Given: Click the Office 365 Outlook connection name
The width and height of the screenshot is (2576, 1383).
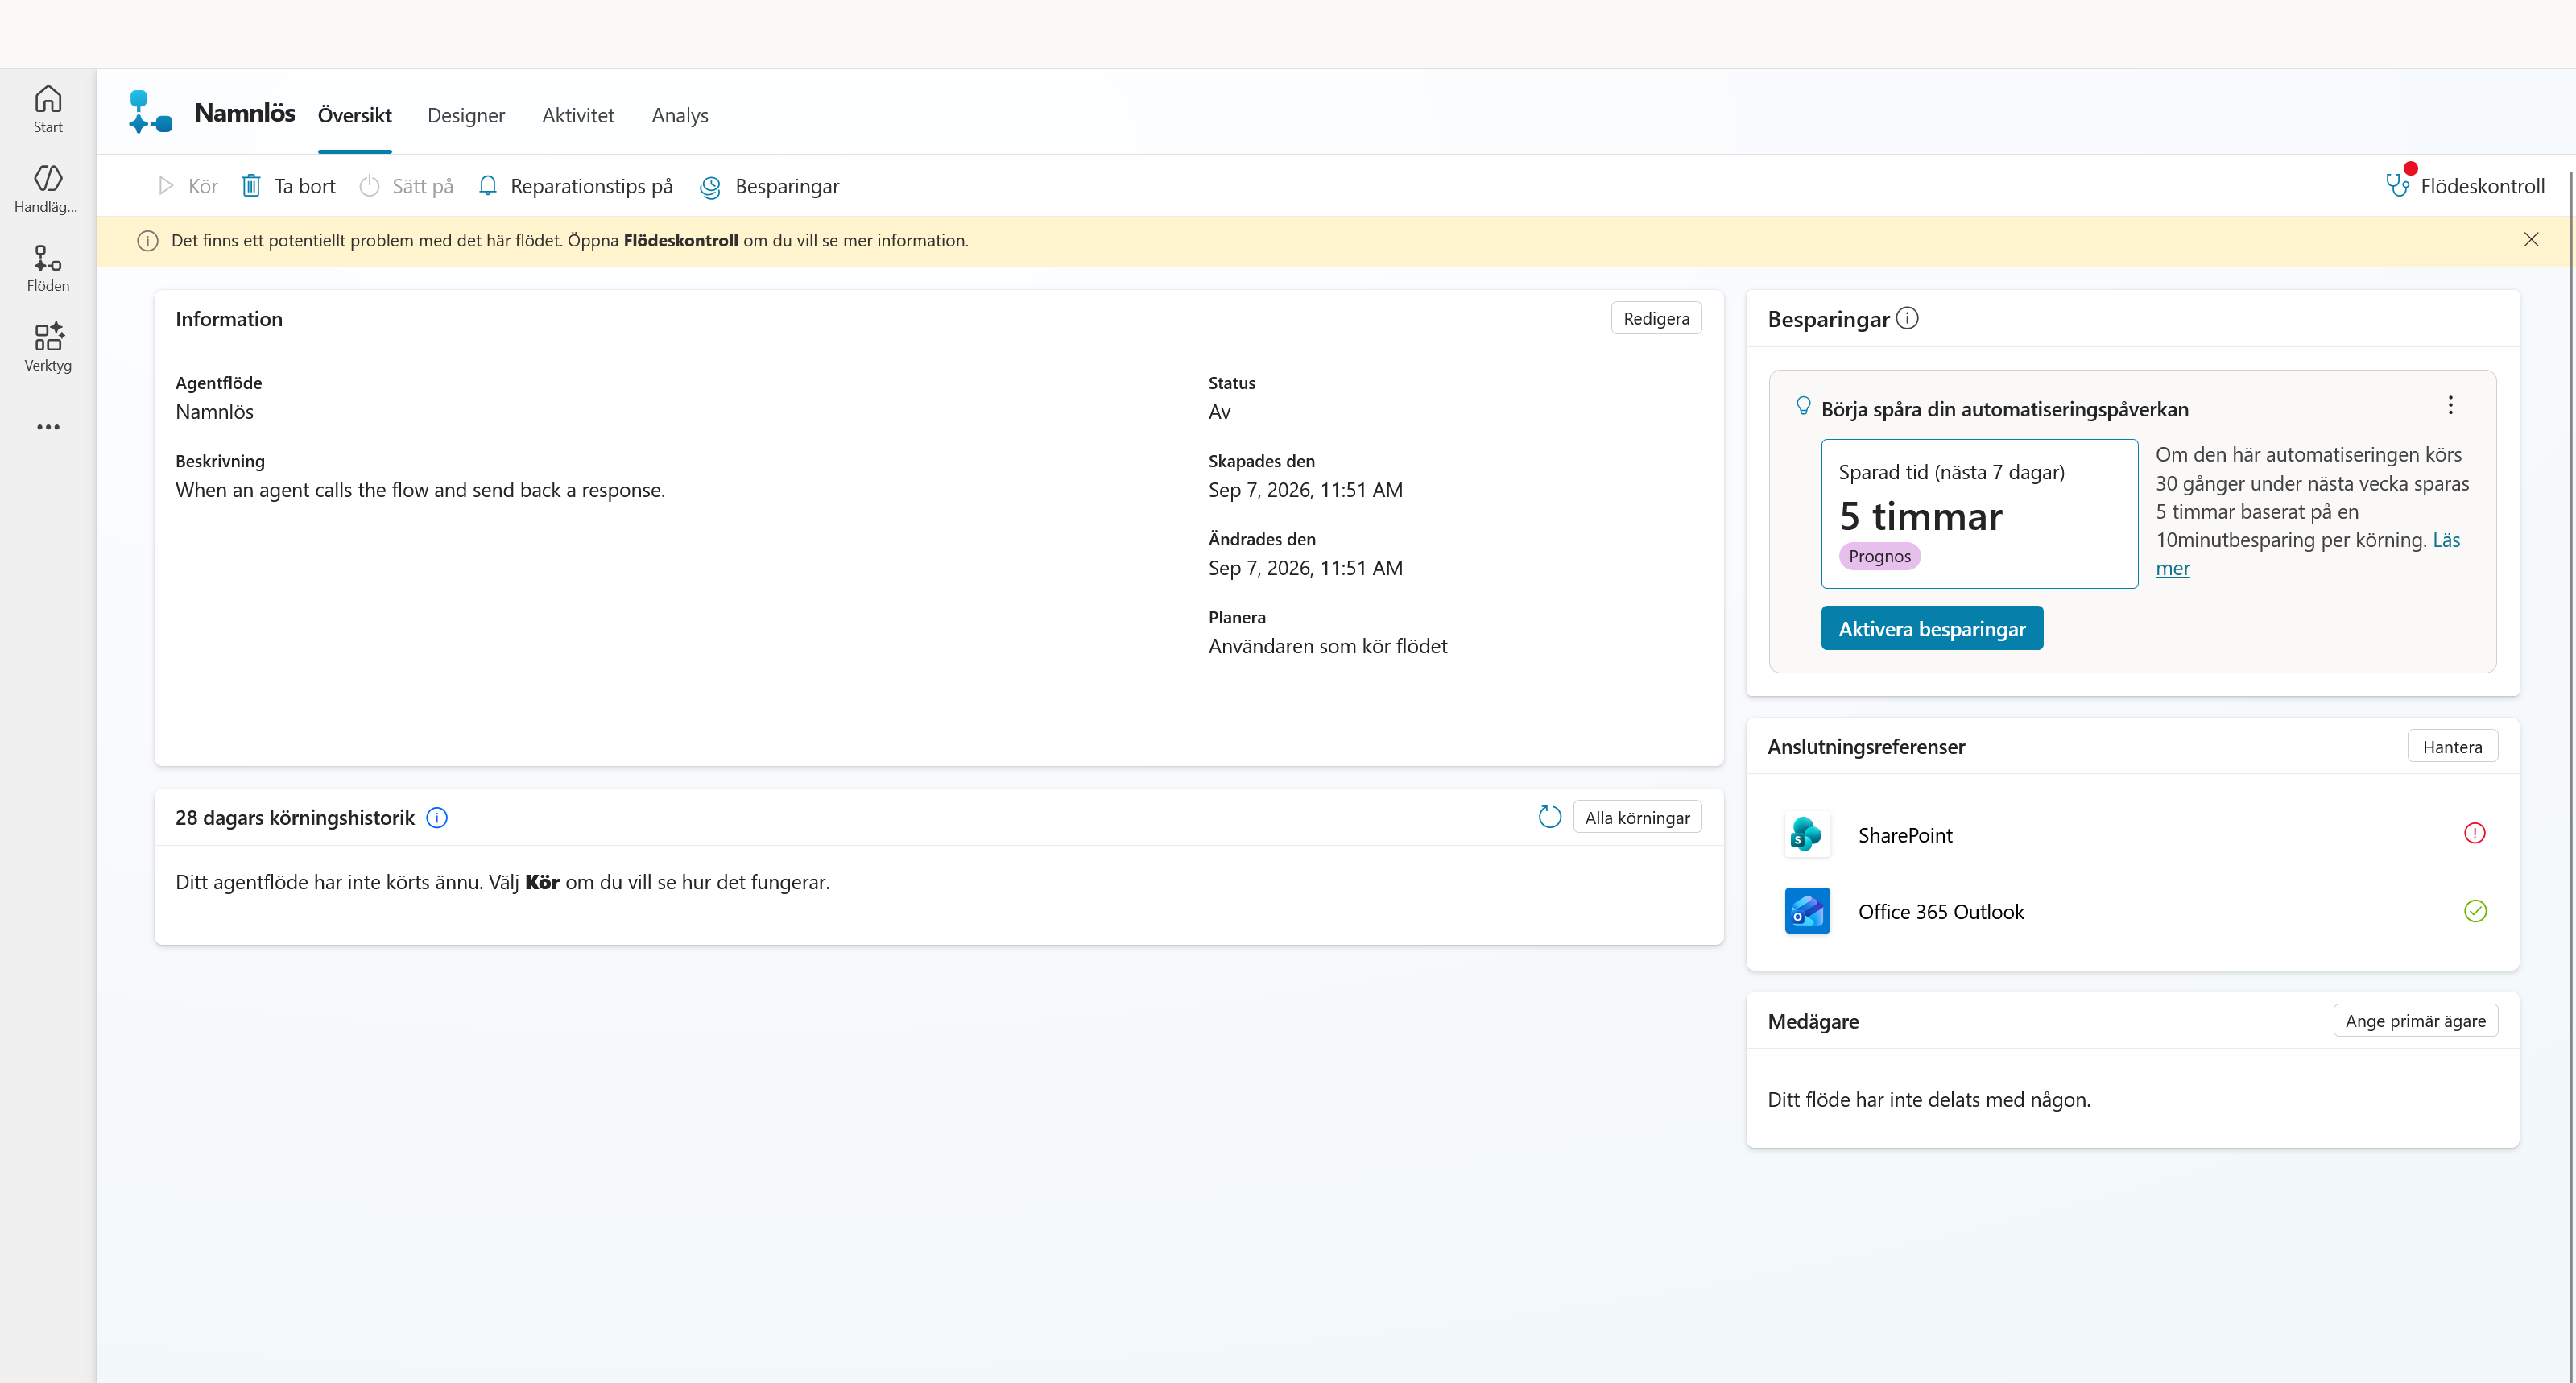Looking at the screenshot, I should pyautogui.click(x=1941, y=912).
